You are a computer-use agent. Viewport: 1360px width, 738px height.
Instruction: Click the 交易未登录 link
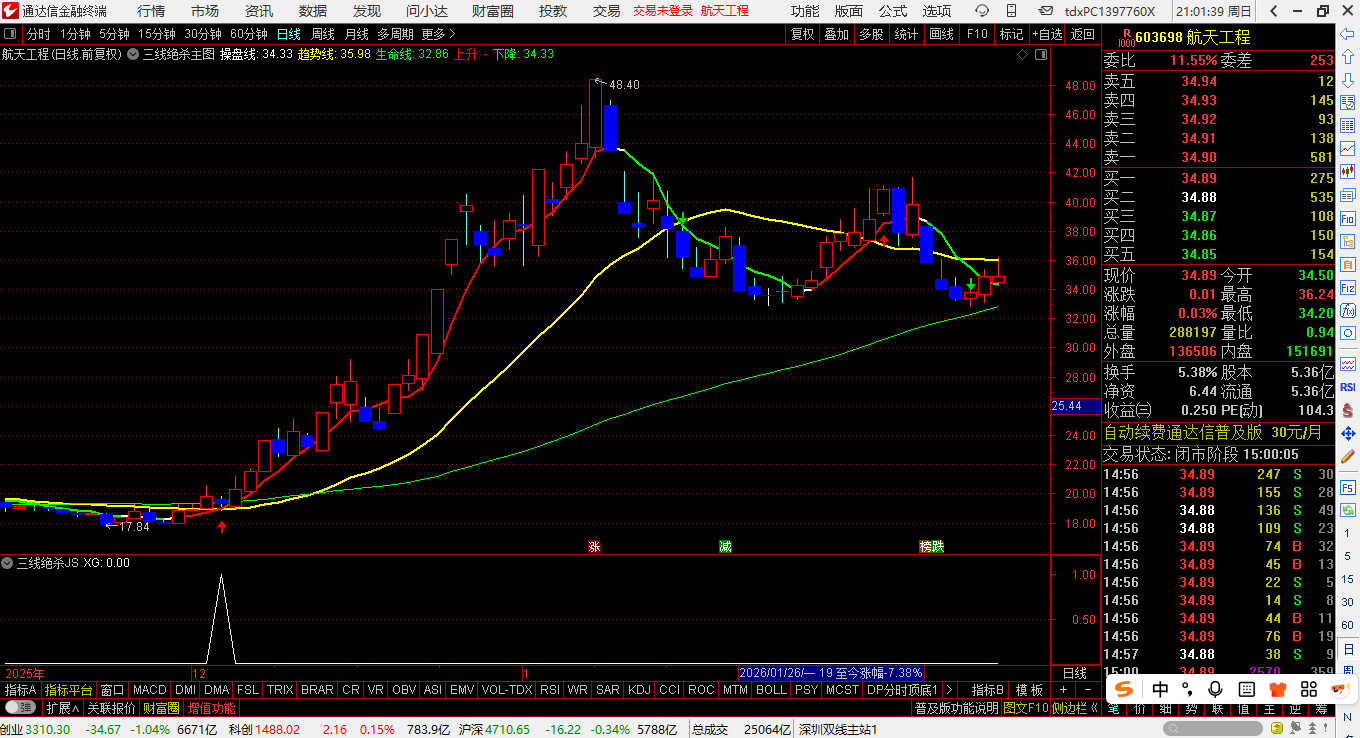click(662, 11)
